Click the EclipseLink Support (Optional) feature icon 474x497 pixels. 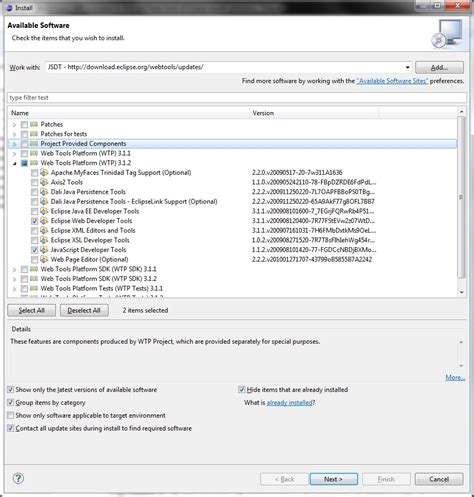pos(44,202)
